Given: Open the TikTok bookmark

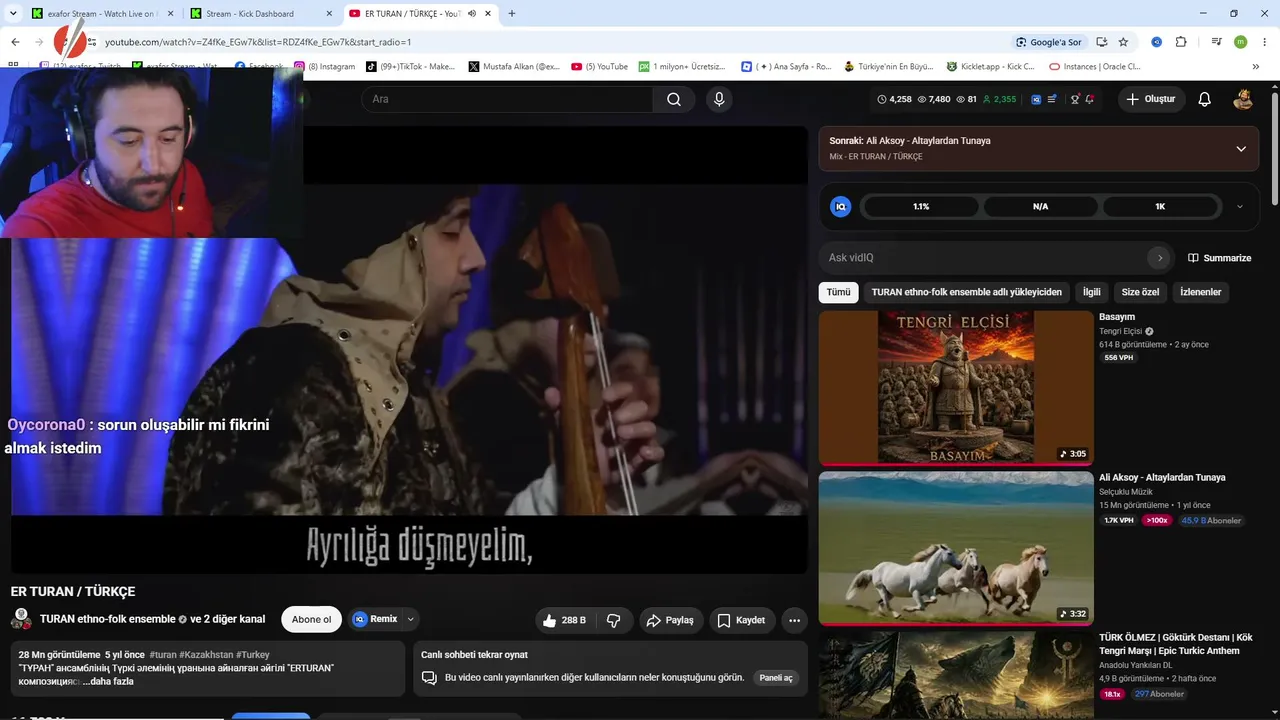Looking at the screenshot, I should click(410, 67).
